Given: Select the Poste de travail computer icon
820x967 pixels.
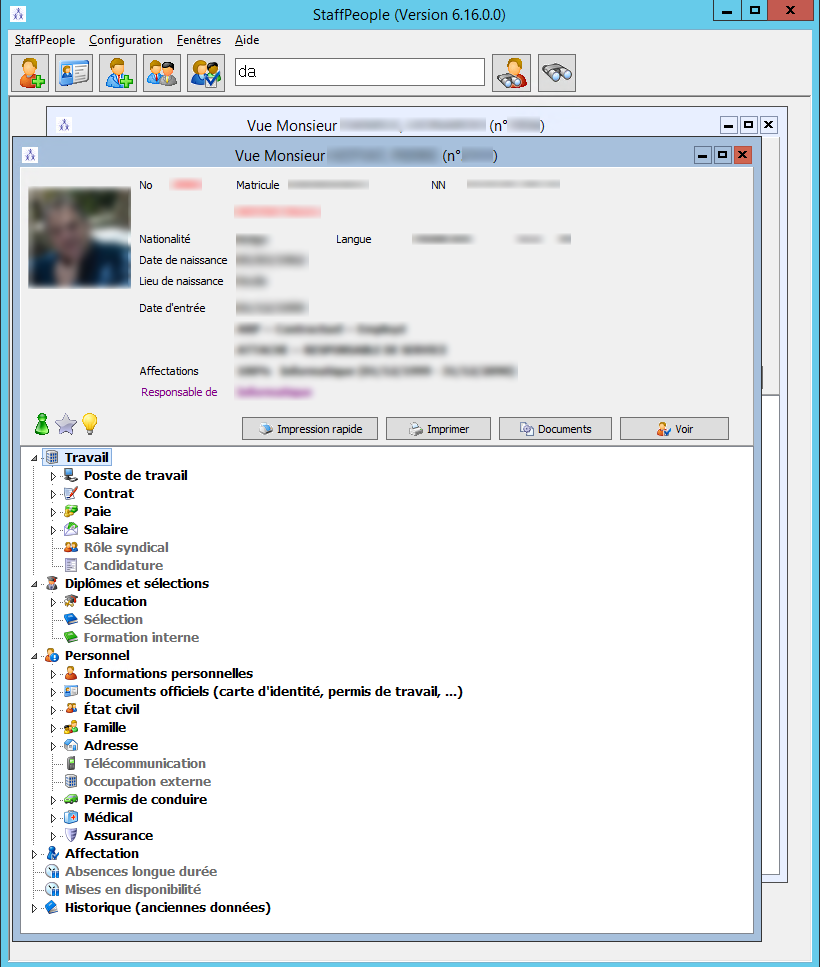Looking at the screenshot, I should pos(71,475).
